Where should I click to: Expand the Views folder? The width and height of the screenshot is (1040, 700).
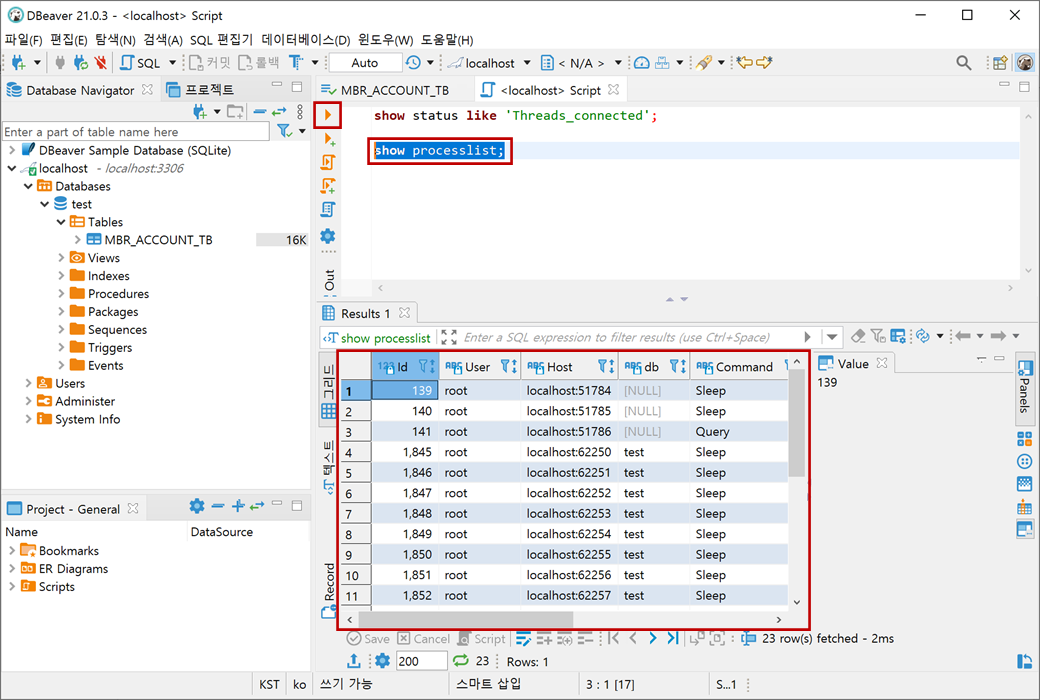tap(61, 257)
